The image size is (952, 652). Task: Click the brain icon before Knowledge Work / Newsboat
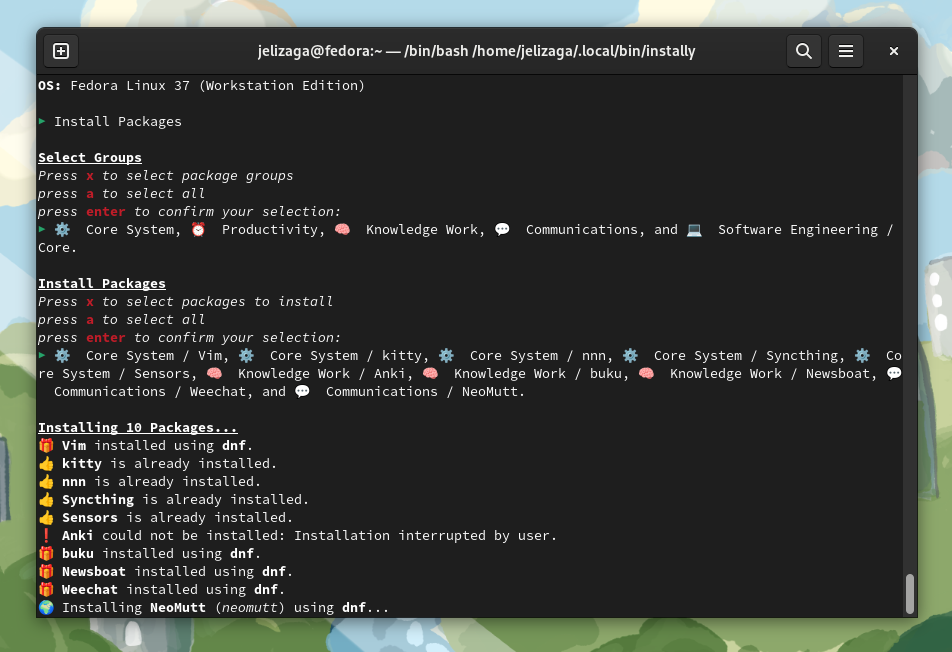coord(647,373)
